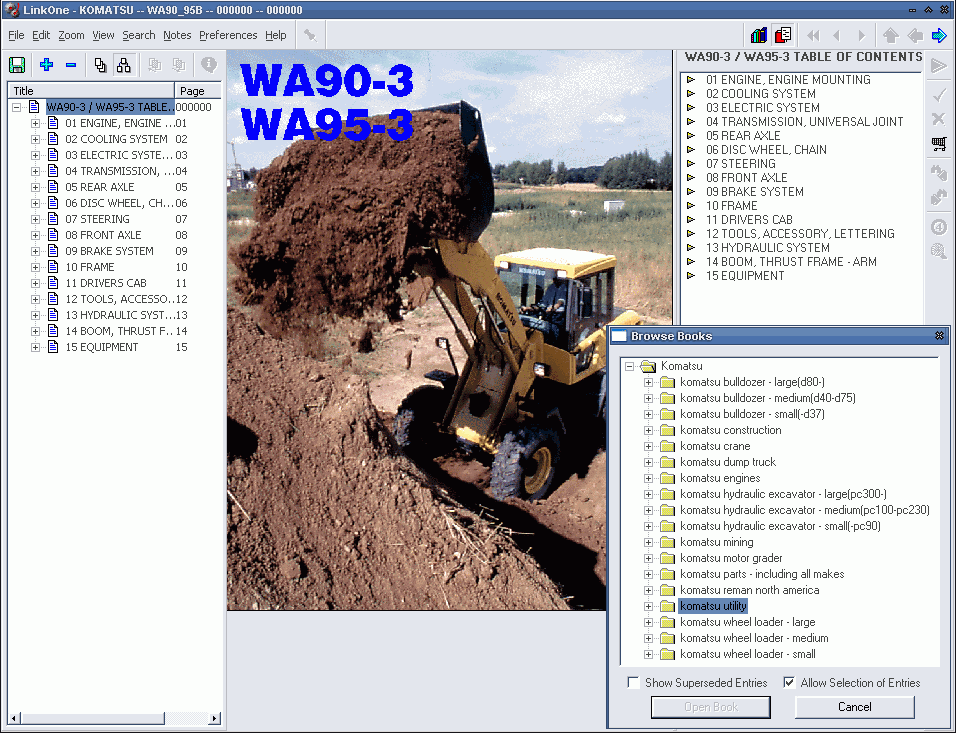Expand komatsu utility folder
Viewport: 956px width, 733px height.
point(648,606)
